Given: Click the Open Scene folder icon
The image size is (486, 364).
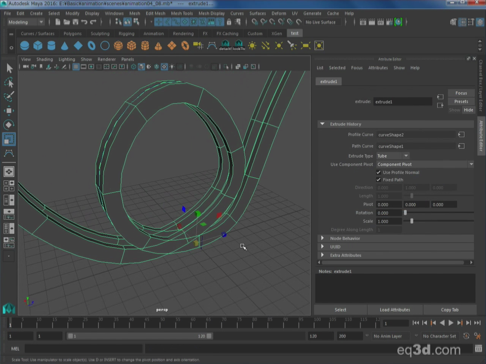Looking at the screenshot, I should click(x=67, y=22).
